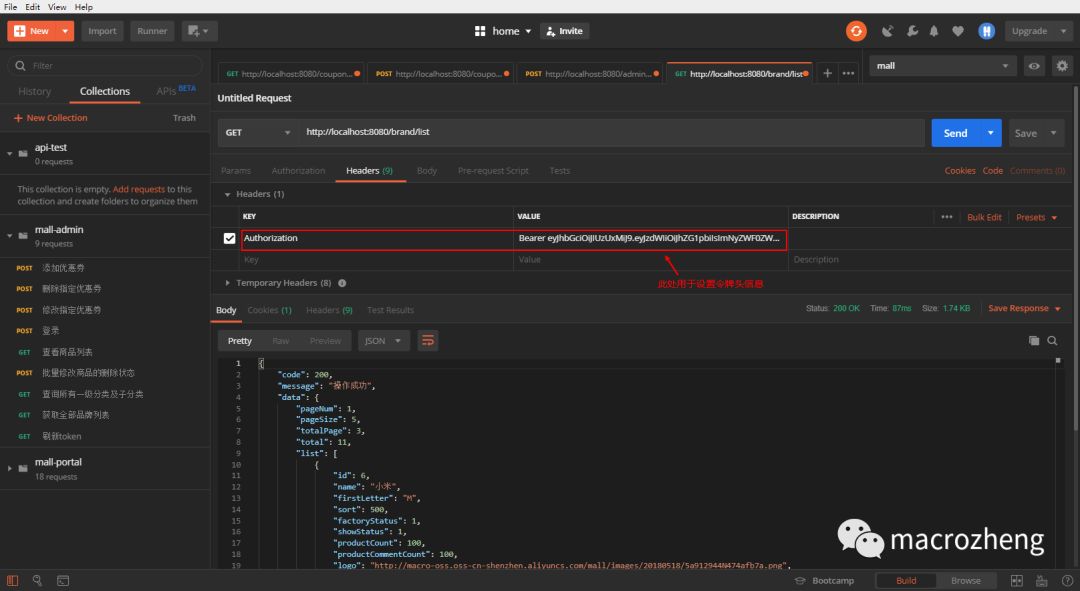Image resolution: width=1080 pixels, height=591 pixels.
Task: Open the console icon in status bar
Action: click(x=63, y=581)
